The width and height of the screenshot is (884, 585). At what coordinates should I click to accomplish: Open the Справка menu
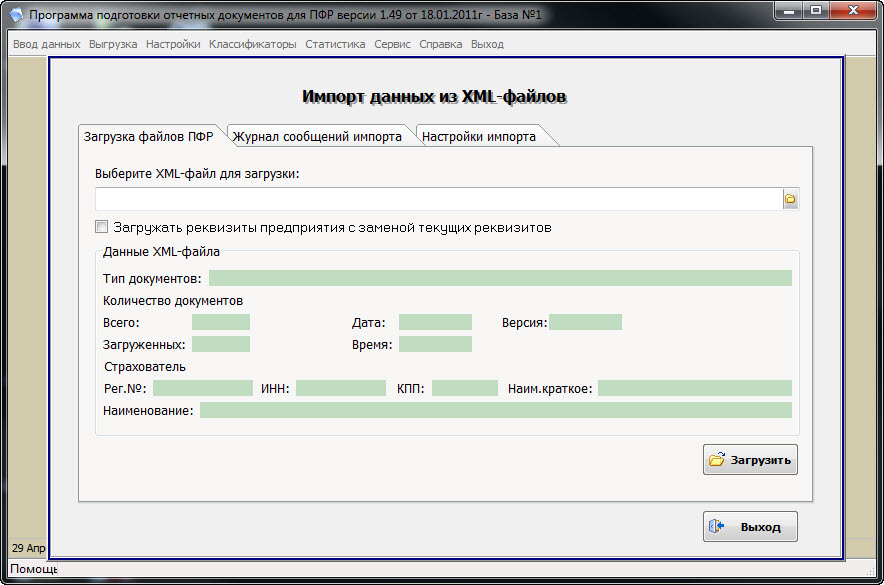pos(441,44)
